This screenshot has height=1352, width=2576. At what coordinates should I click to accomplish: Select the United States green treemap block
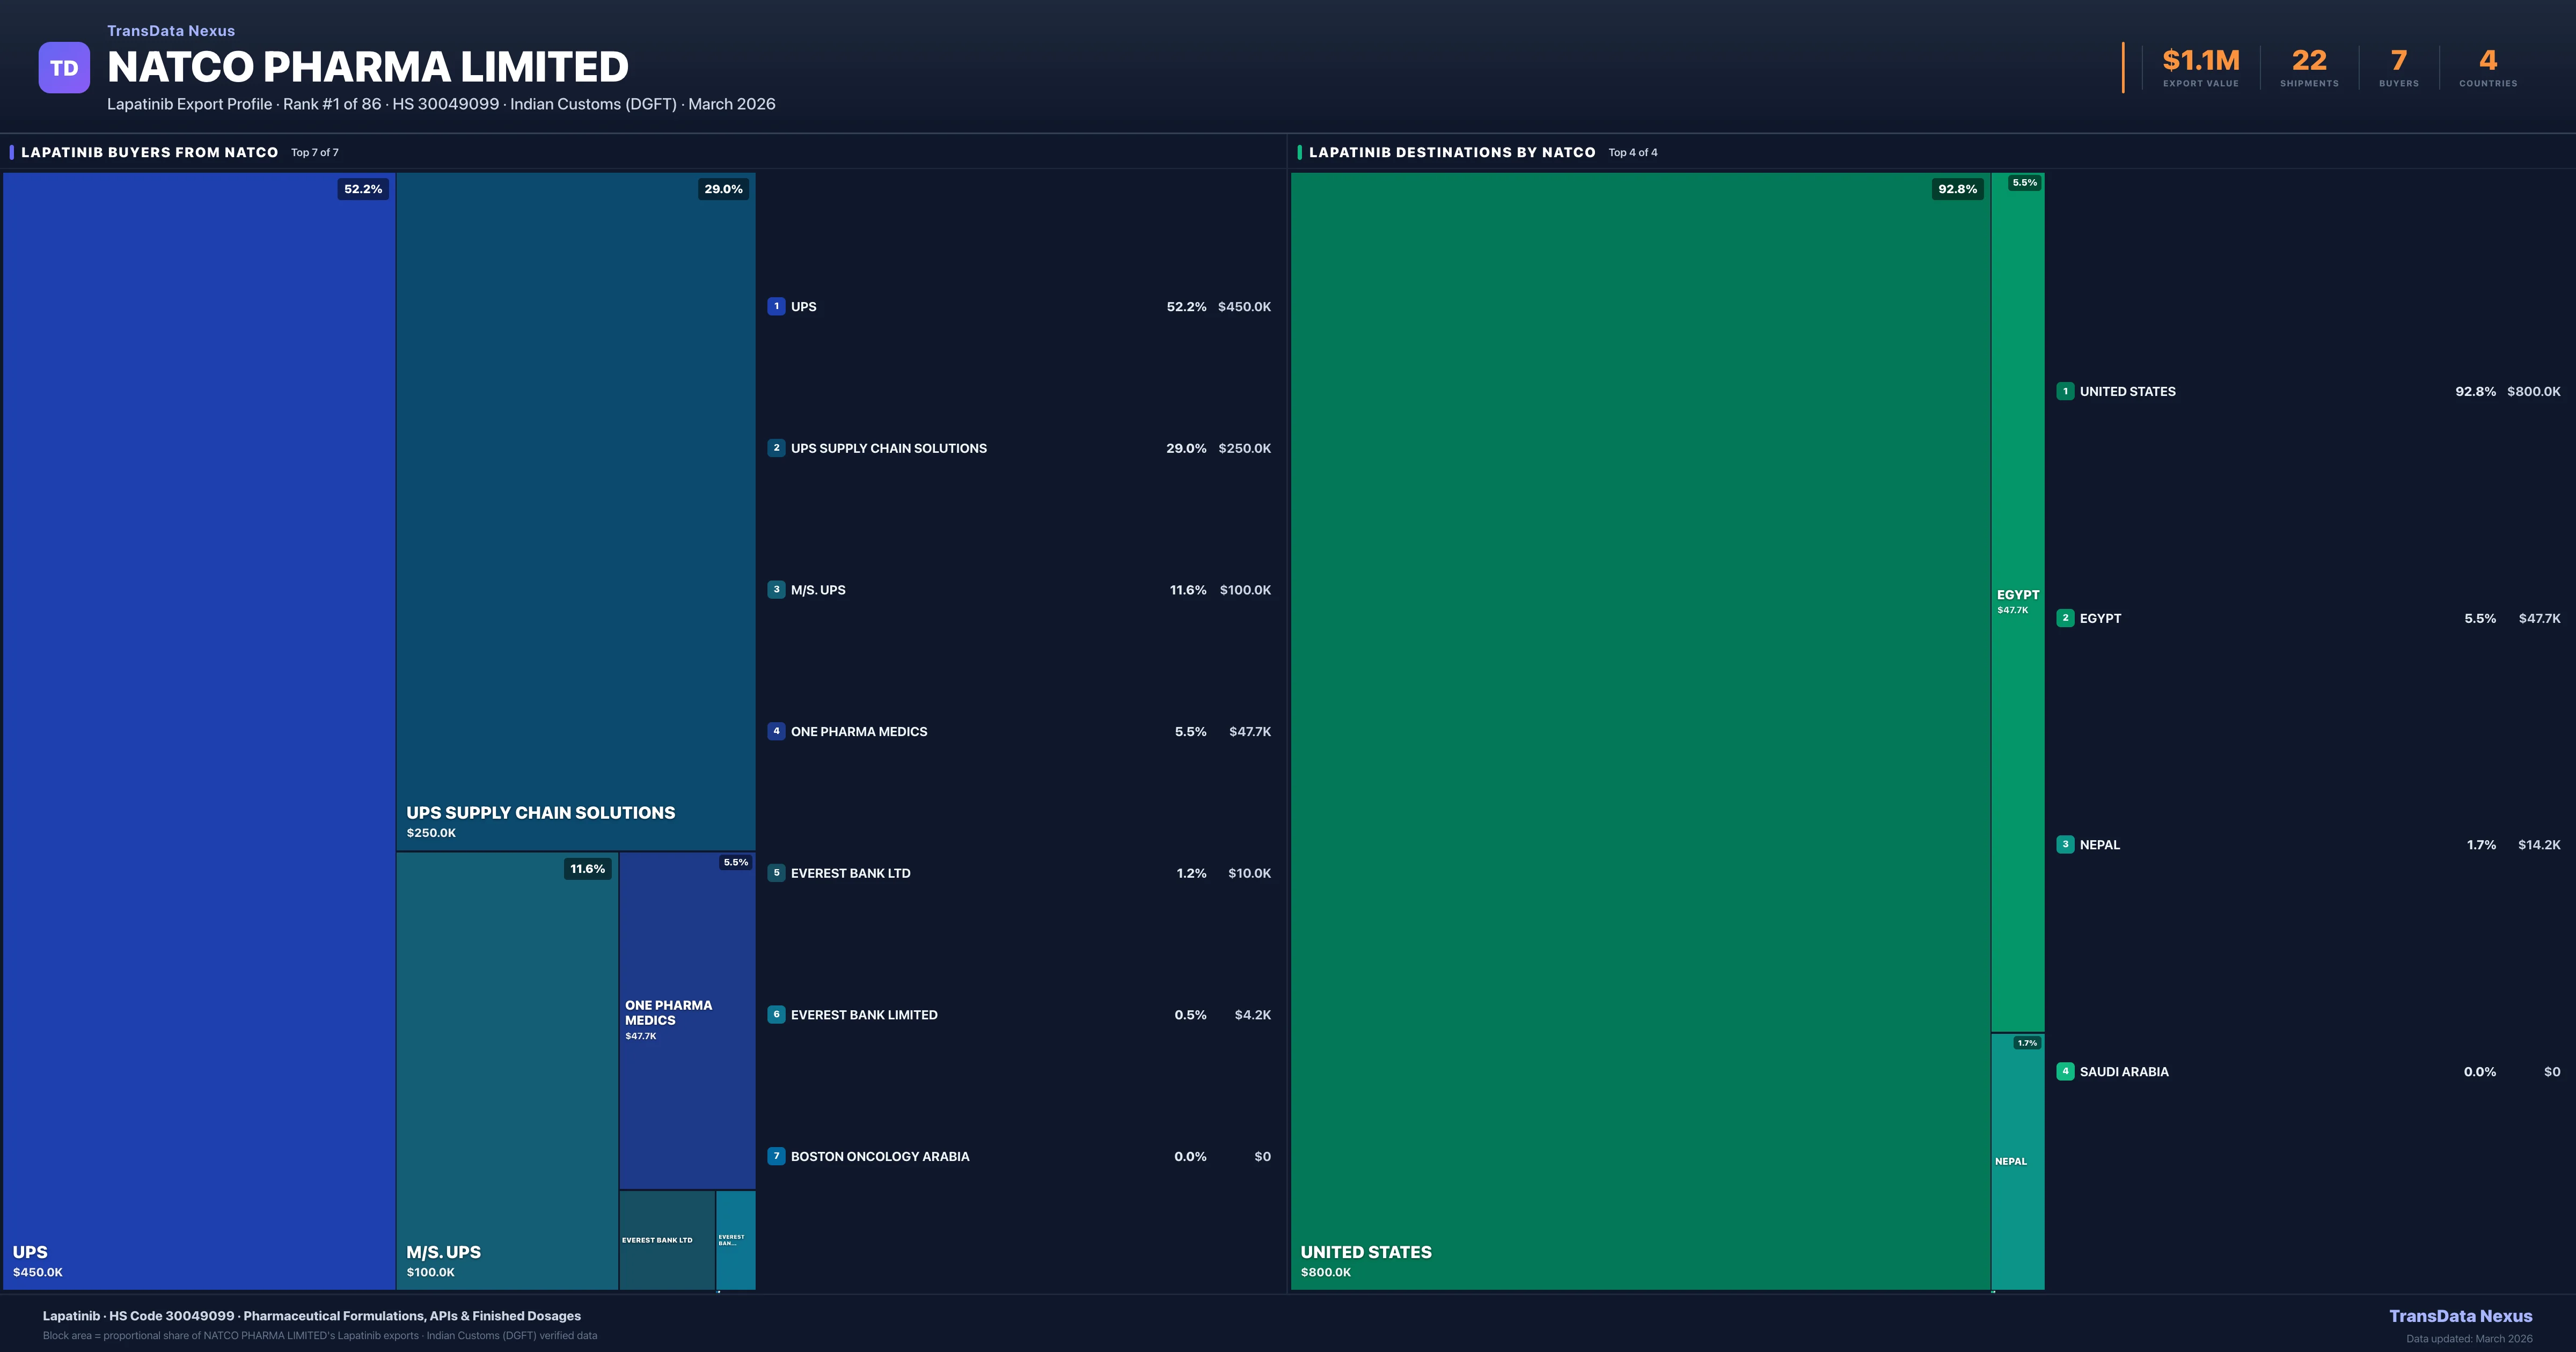(1640, 730)
